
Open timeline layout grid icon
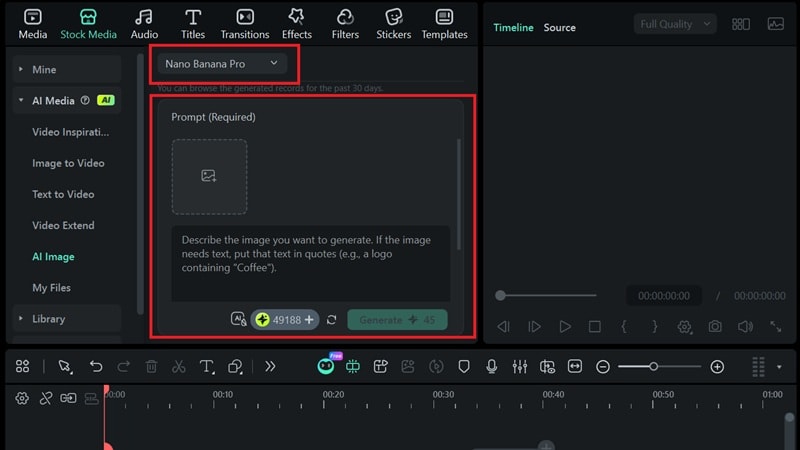[22, 366]
